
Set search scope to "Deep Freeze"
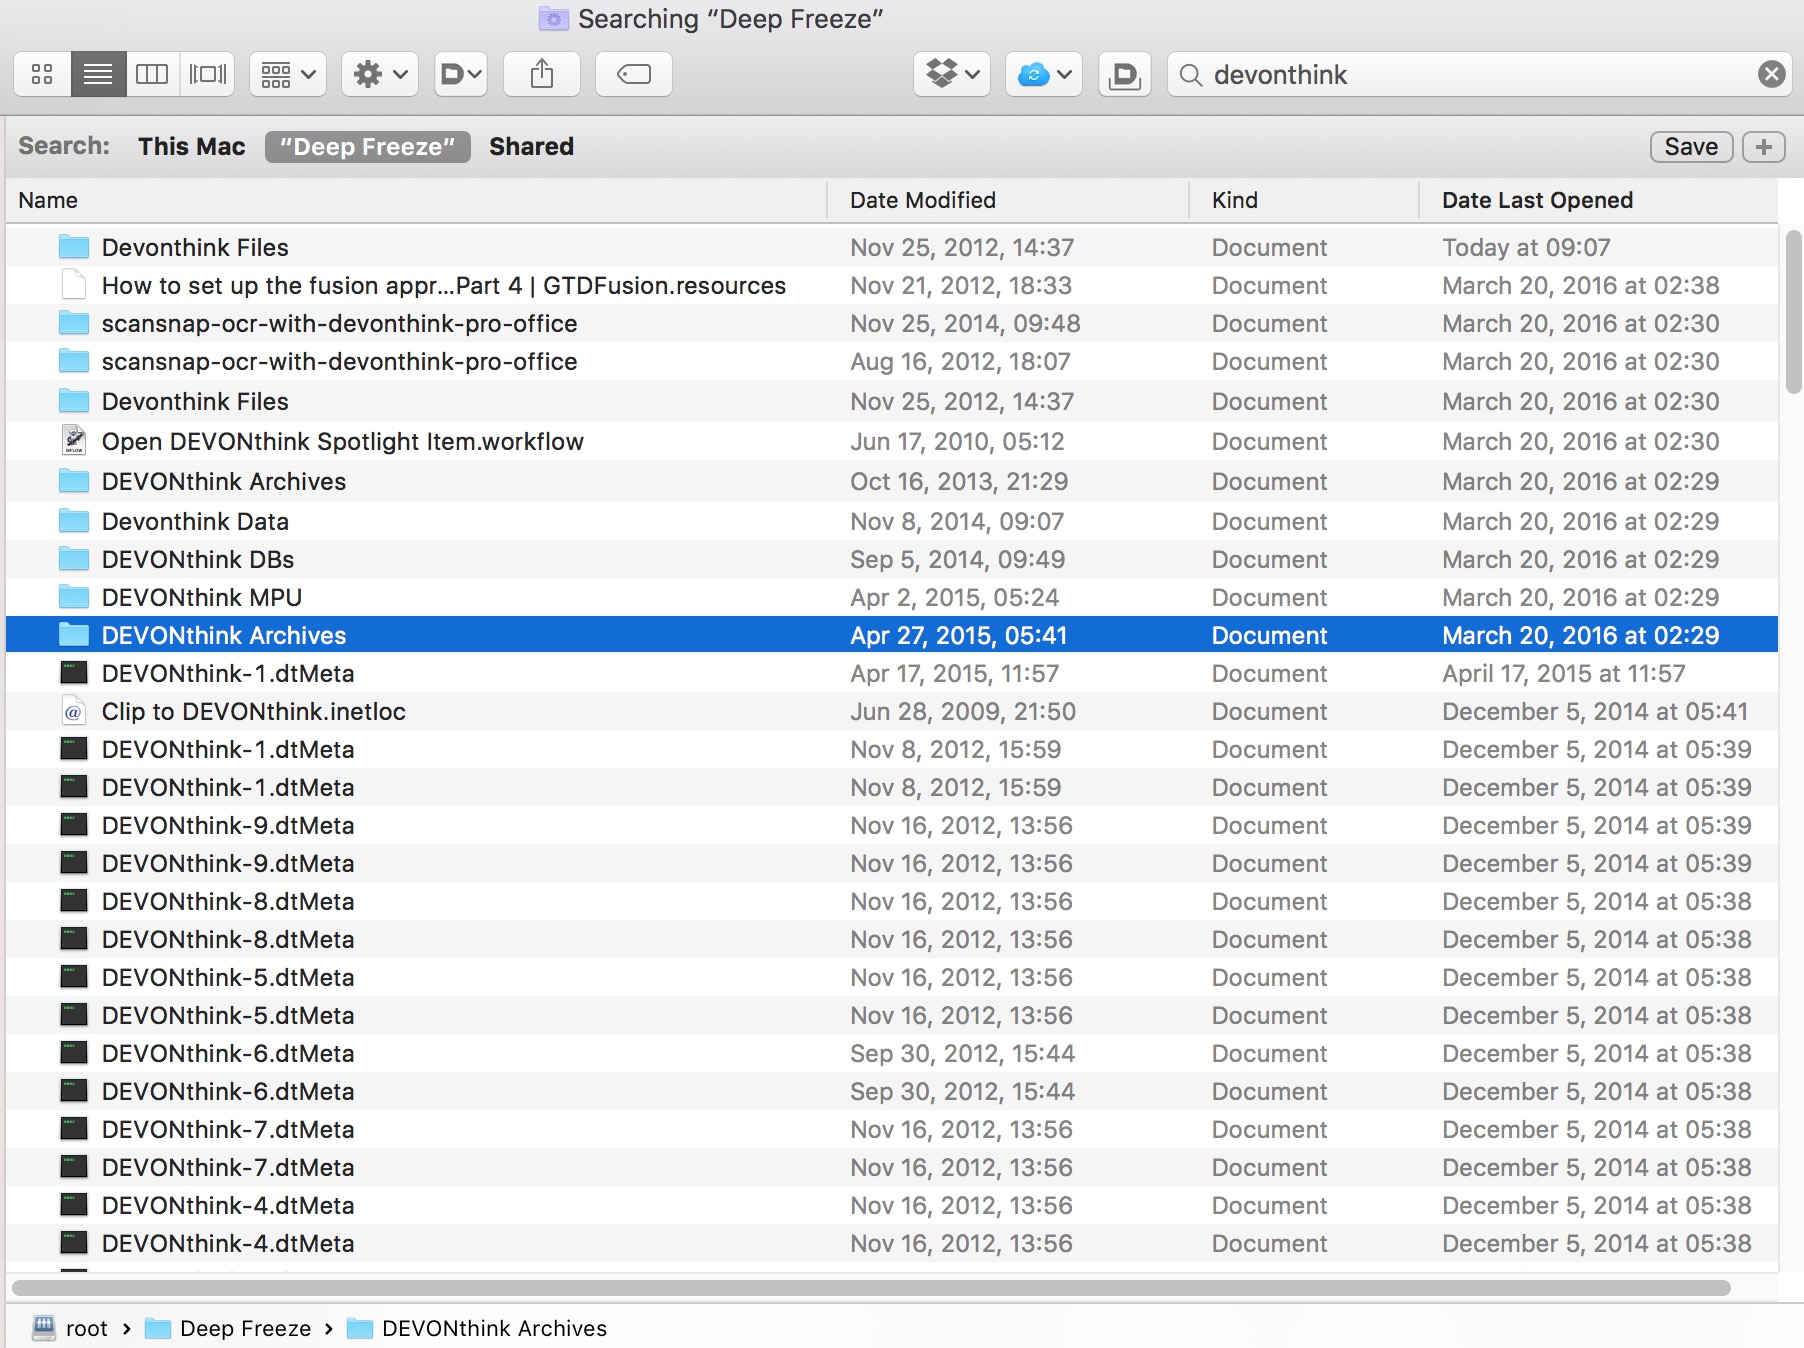point(368,146)
